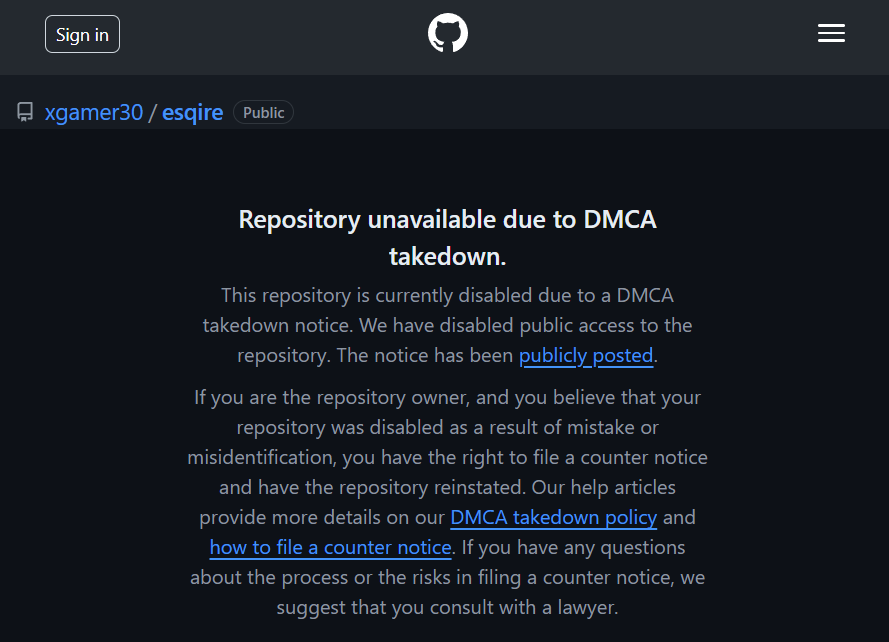The image size is (889, 642).
Task: Open the DMCA takedown policy link
Action: (553, 517)
